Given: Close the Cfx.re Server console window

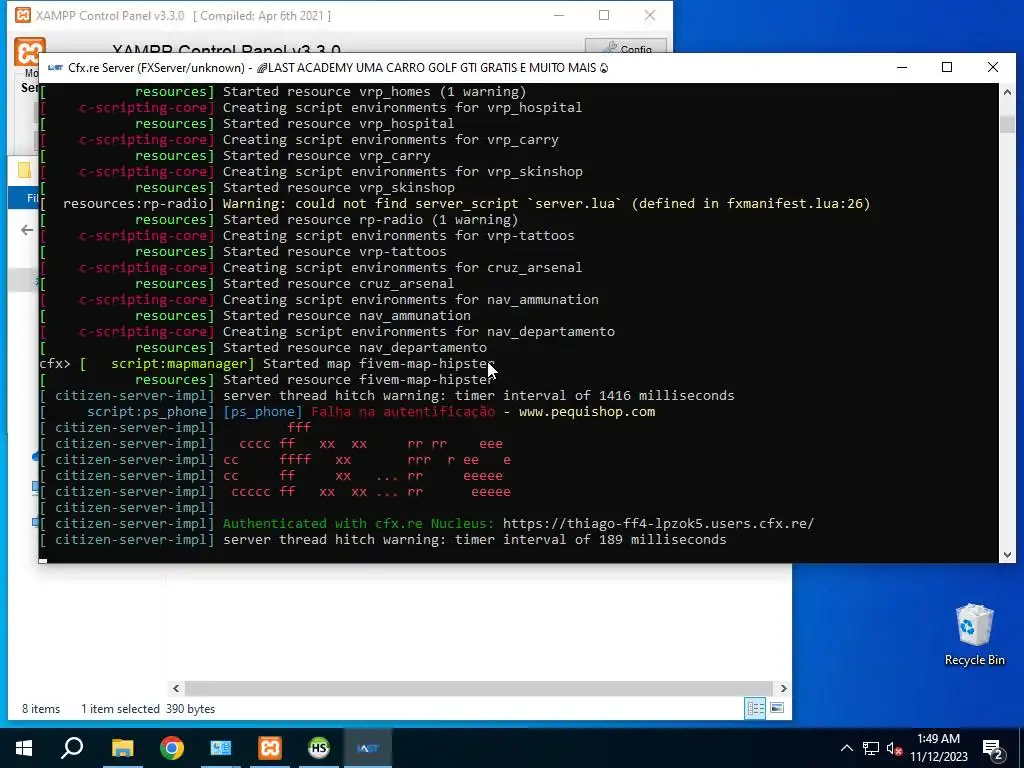Looking at the screenshot, I should coord(993,67).
